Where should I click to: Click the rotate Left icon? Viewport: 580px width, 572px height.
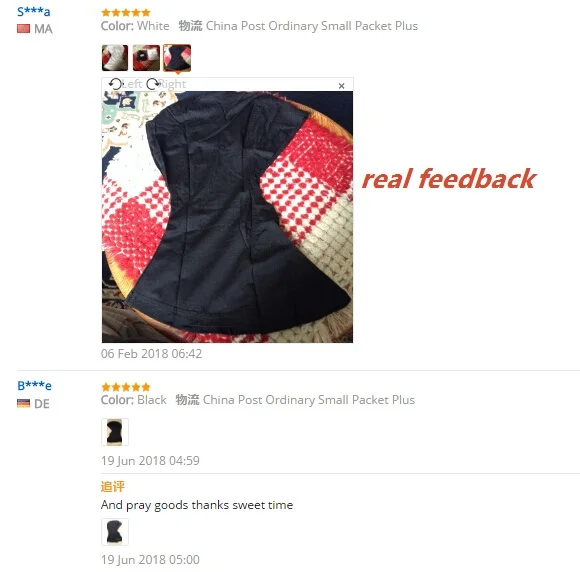pyautogui.click(x=115, y=84)
